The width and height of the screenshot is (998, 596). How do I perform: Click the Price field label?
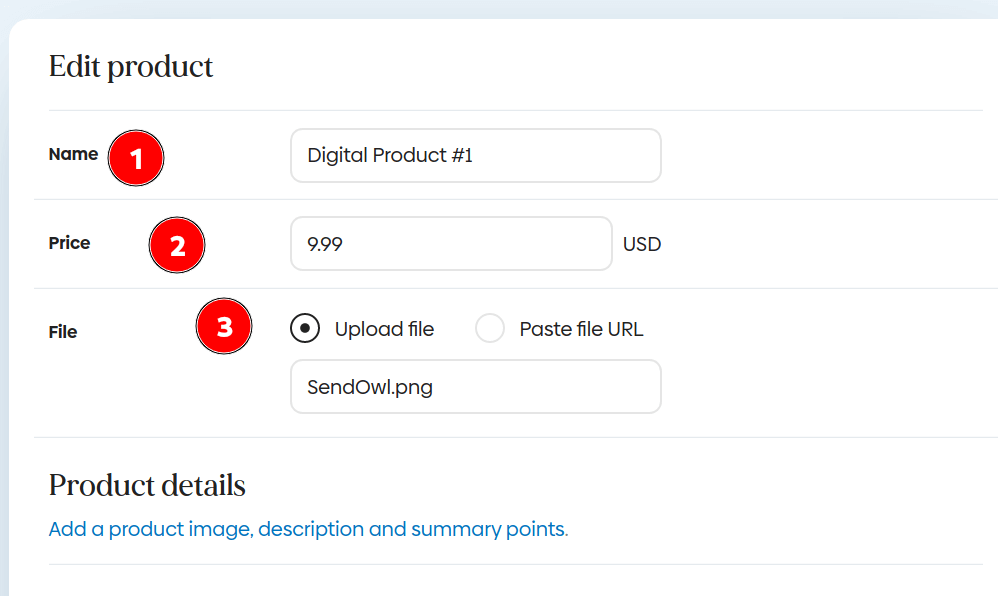pyautogui.click(x=69, y=243)
